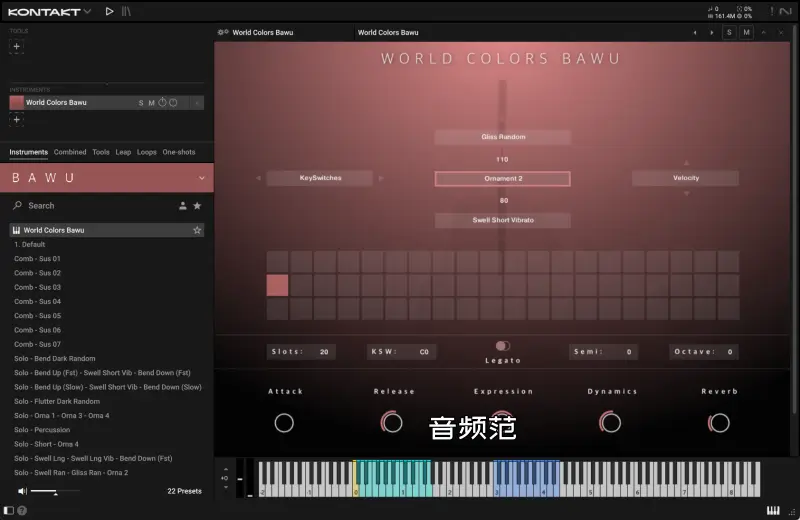
Task: Click the down arrow below Velocity
Action: coord(686,193)
